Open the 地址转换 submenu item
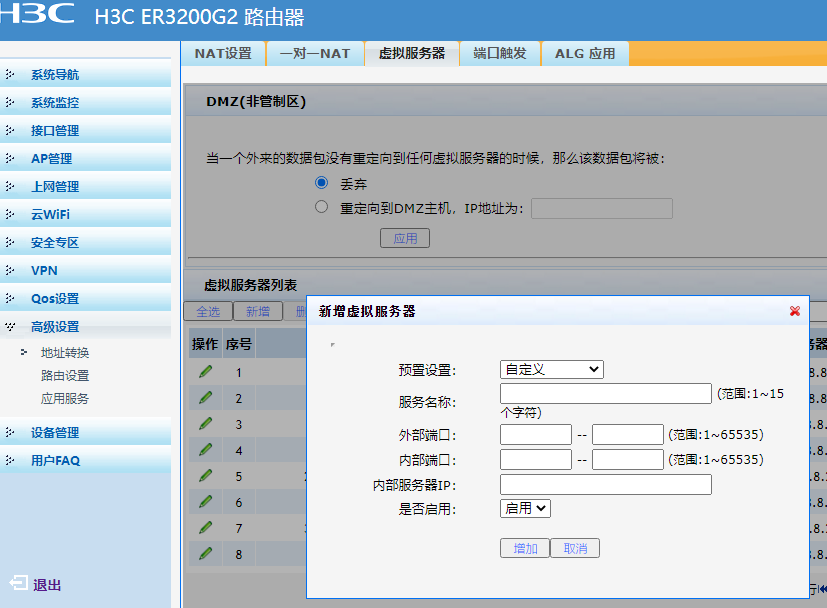Screen dimensions: 827x608 [x=65, y=353]
